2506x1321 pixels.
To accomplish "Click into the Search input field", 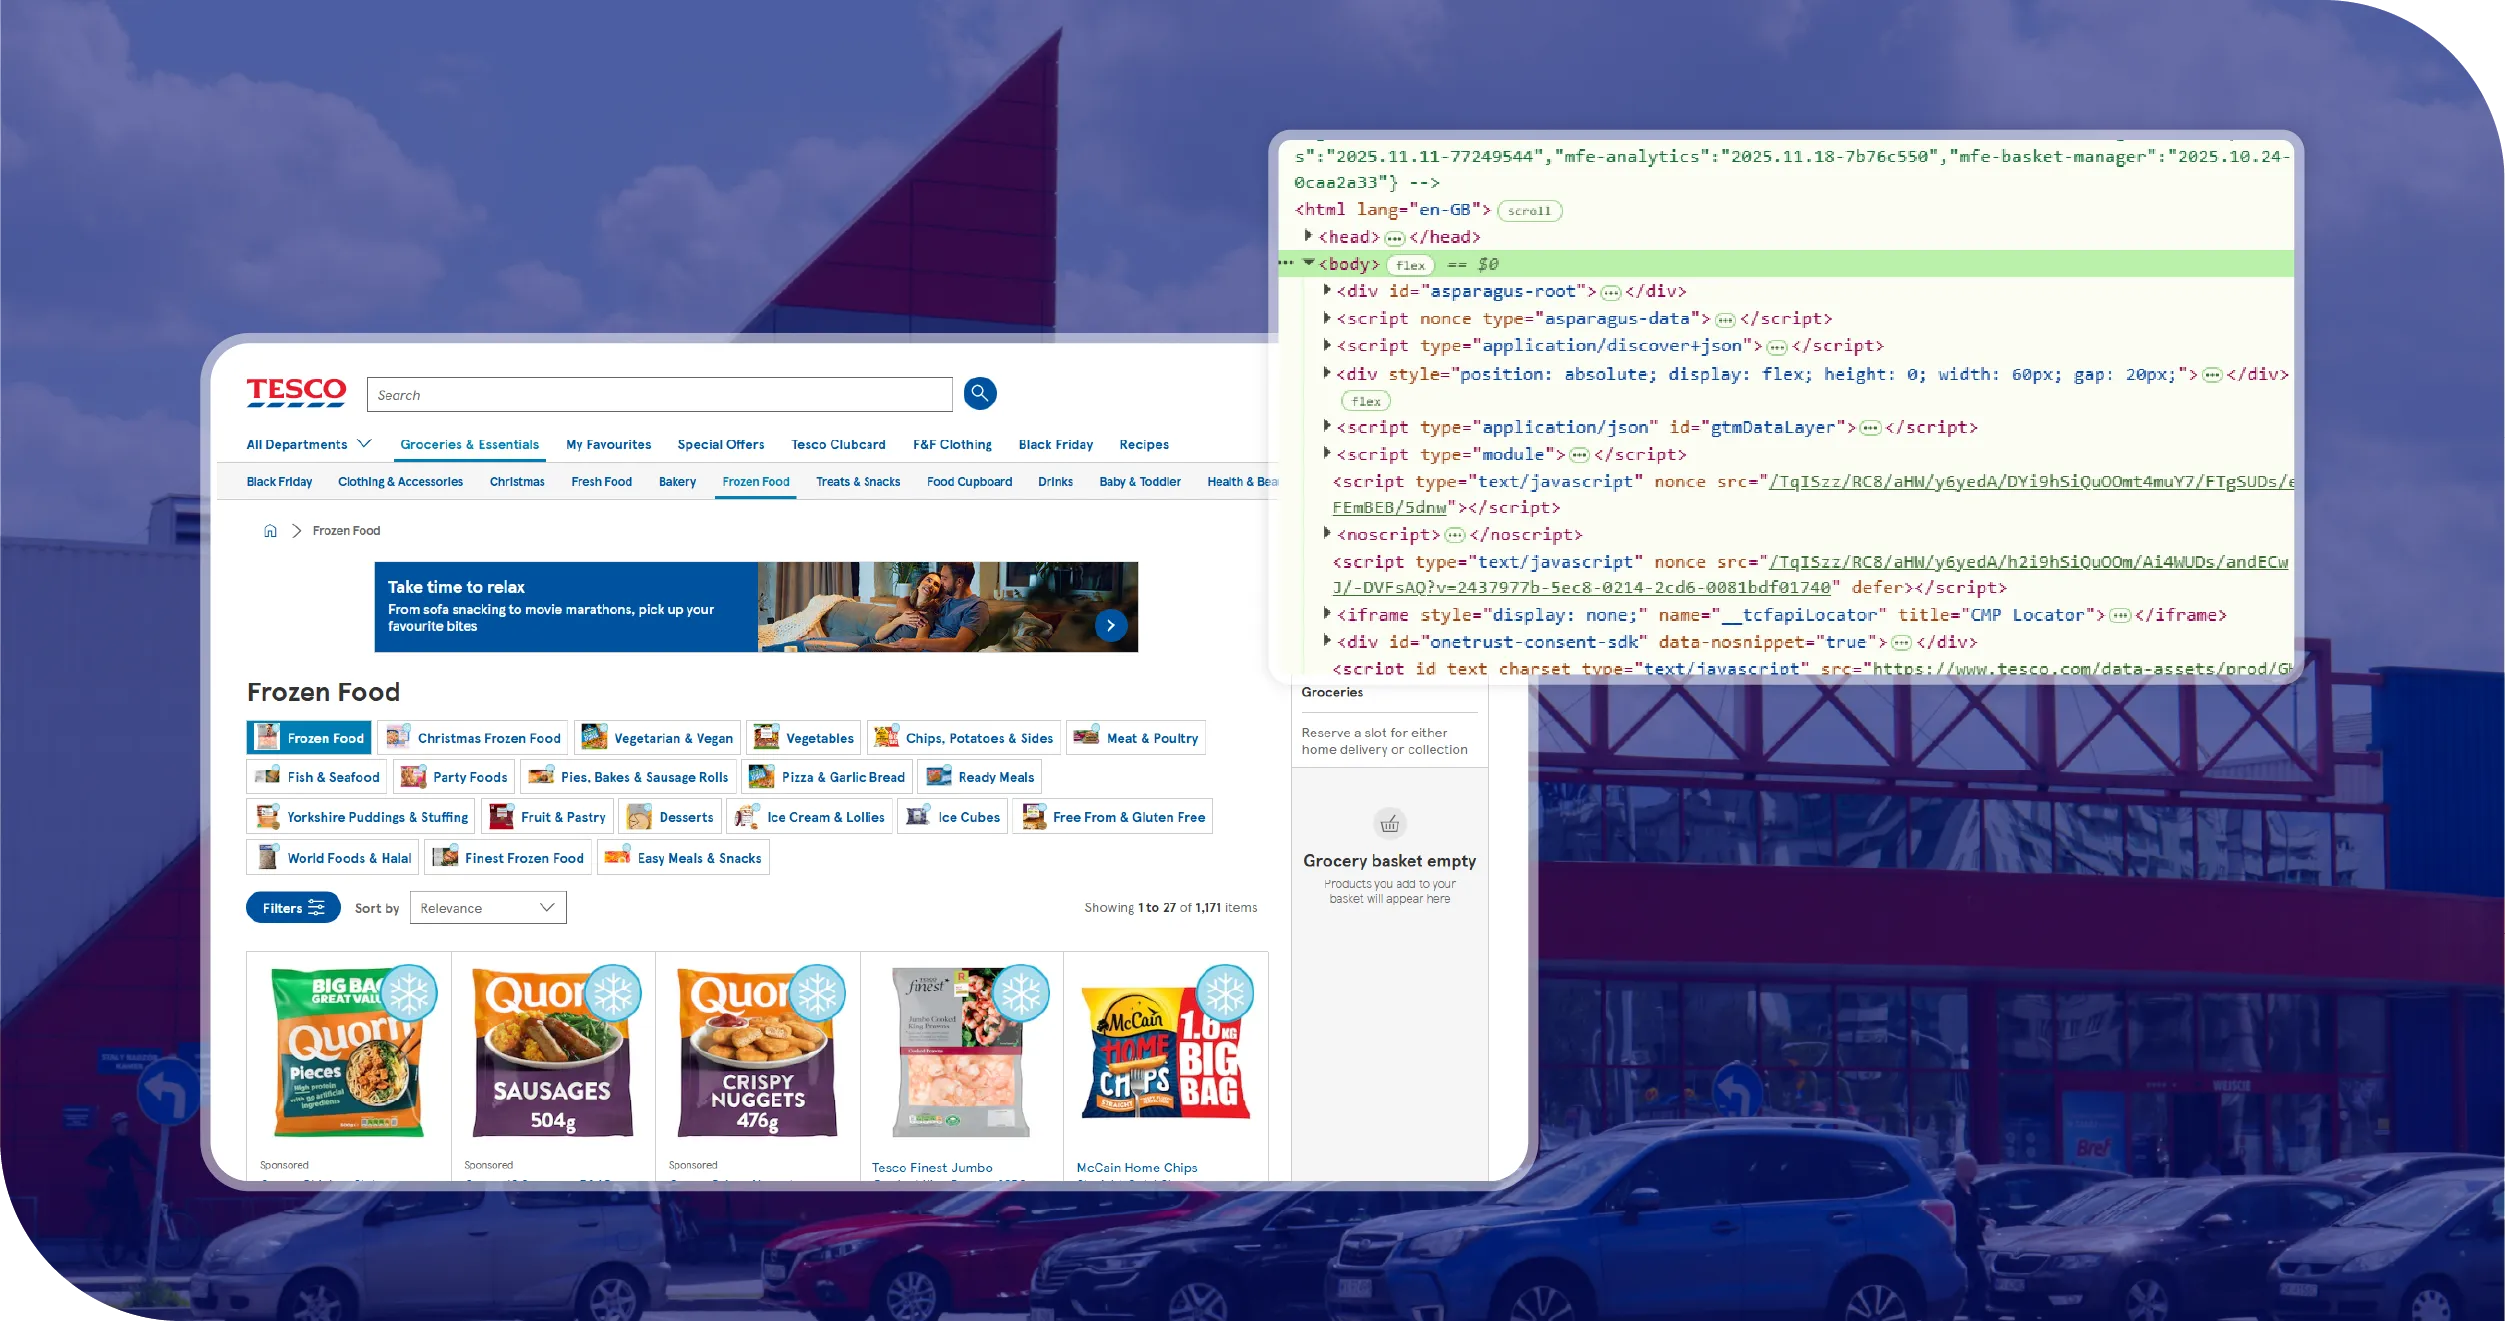I will point(659,395).
